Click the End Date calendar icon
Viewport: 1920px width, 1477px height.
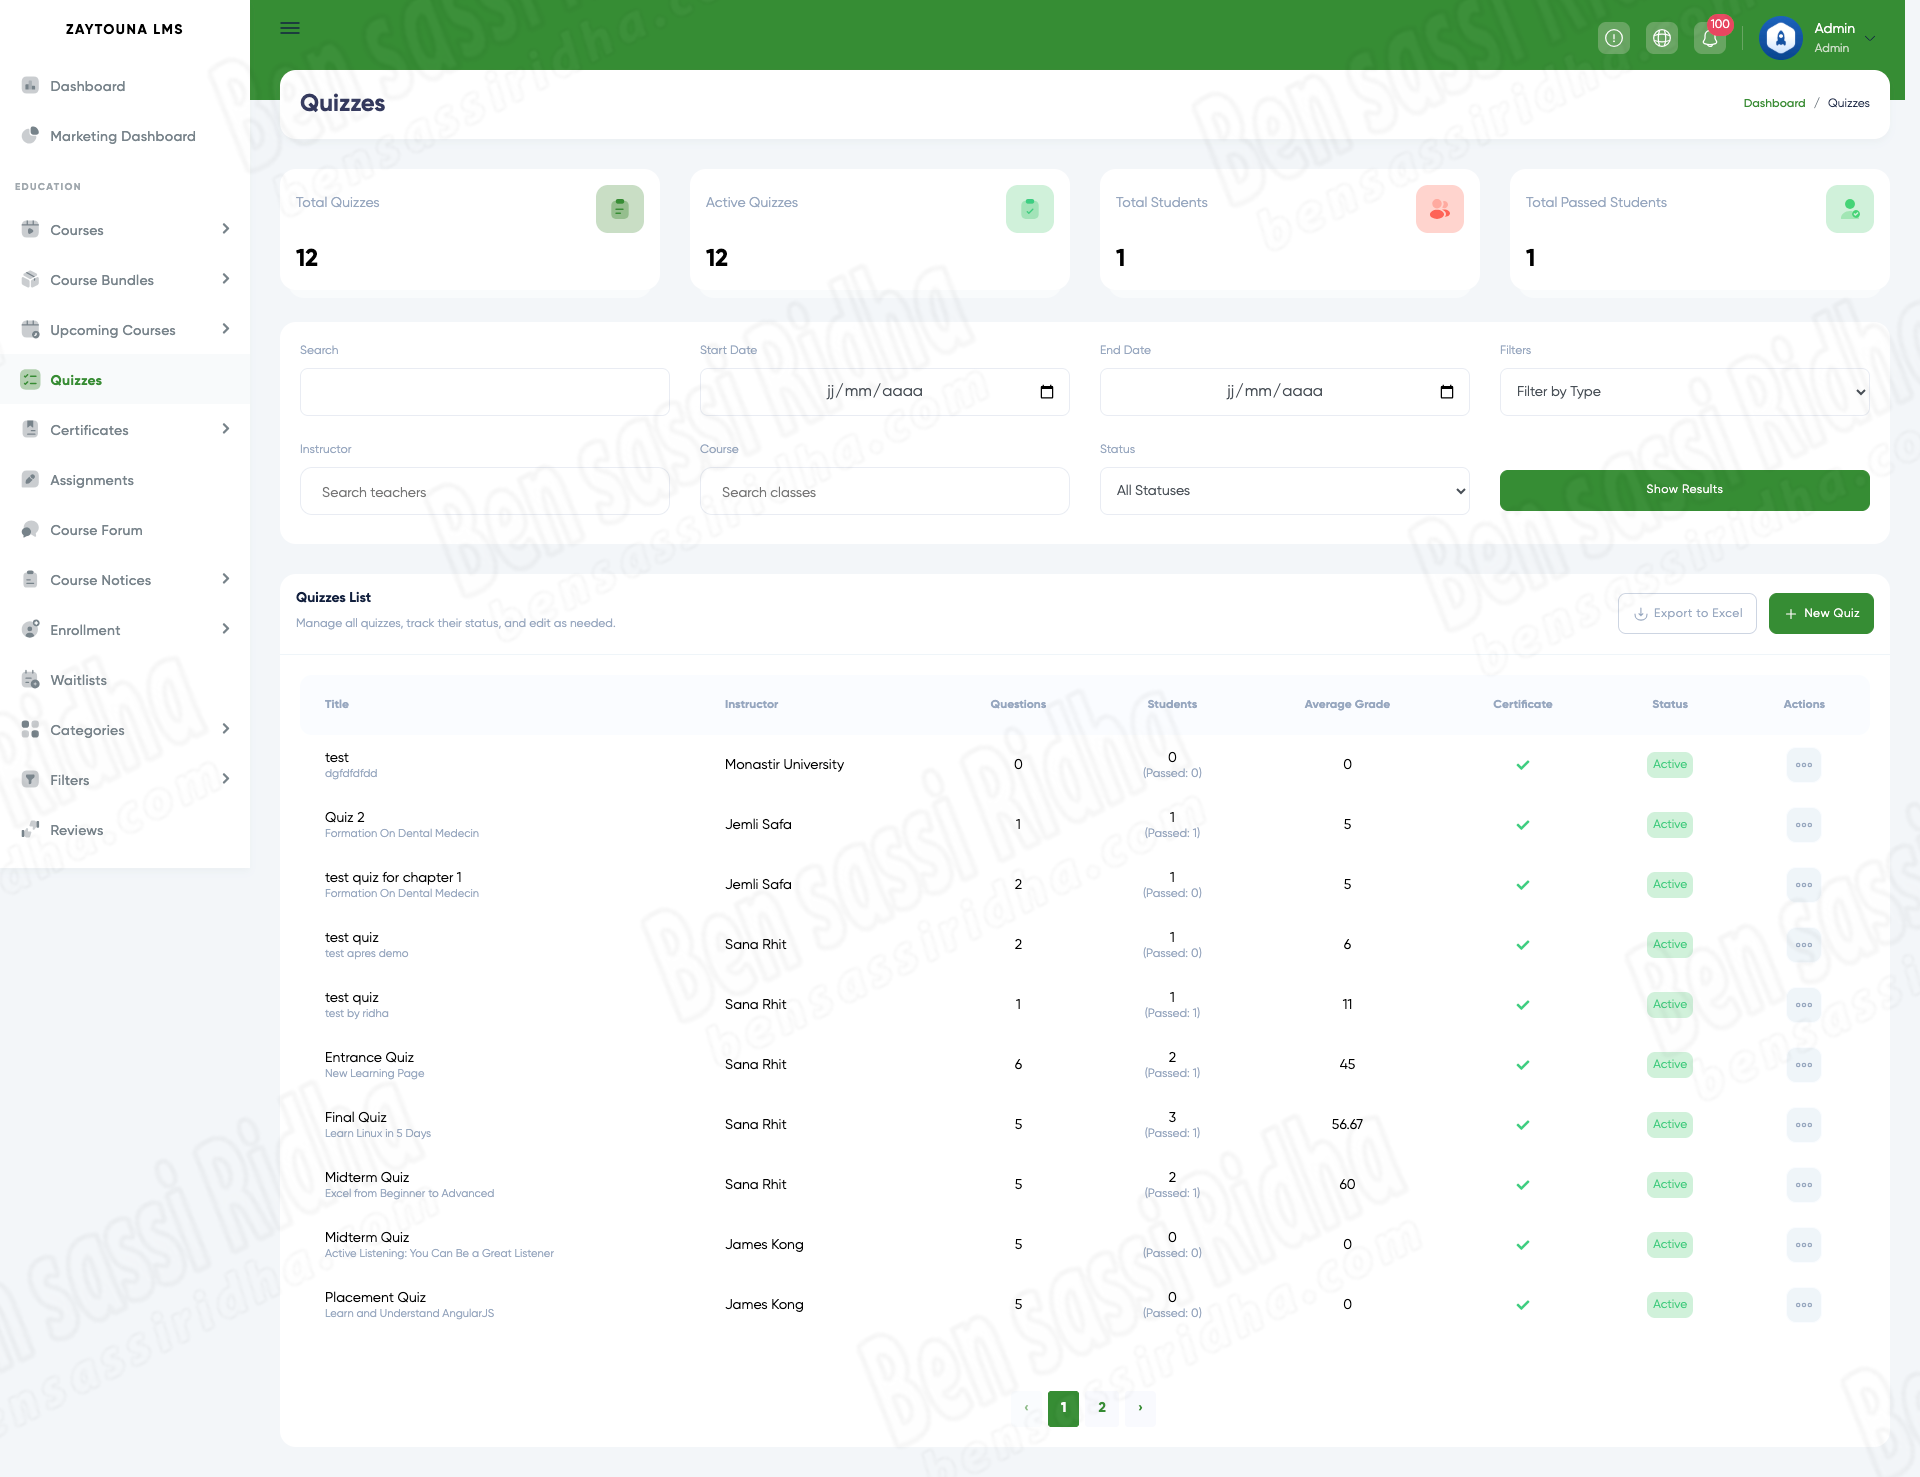click(x=1447, y=392)
